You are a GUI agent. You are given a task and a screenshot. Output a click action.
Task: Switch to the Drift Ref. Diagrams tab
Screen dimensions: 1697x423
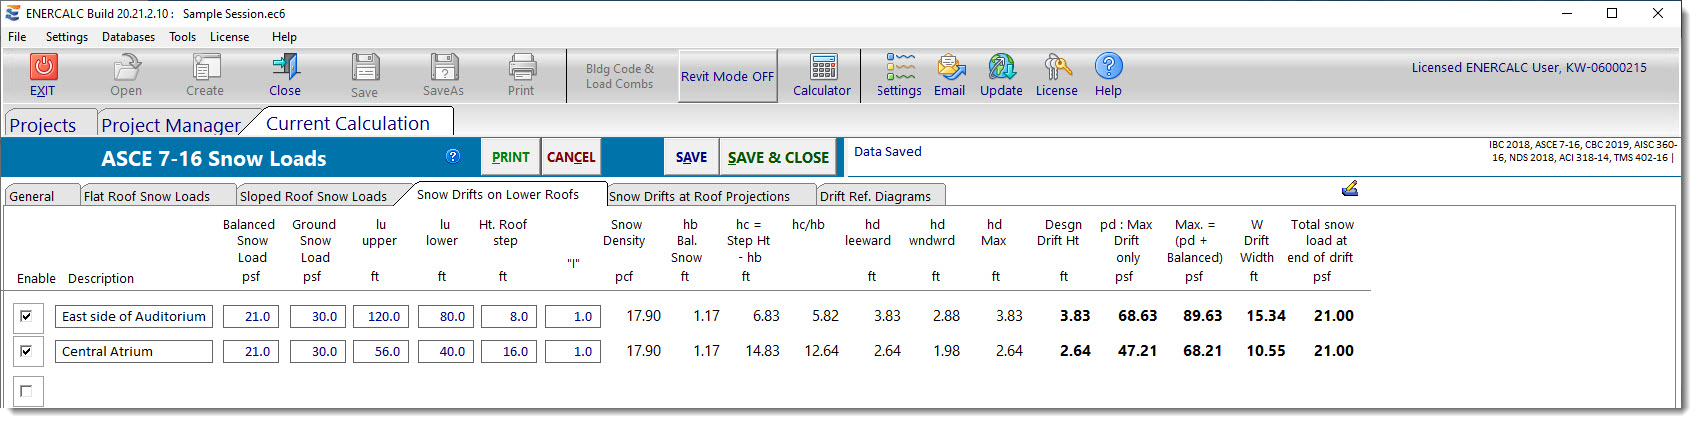[x=875, y=197]
